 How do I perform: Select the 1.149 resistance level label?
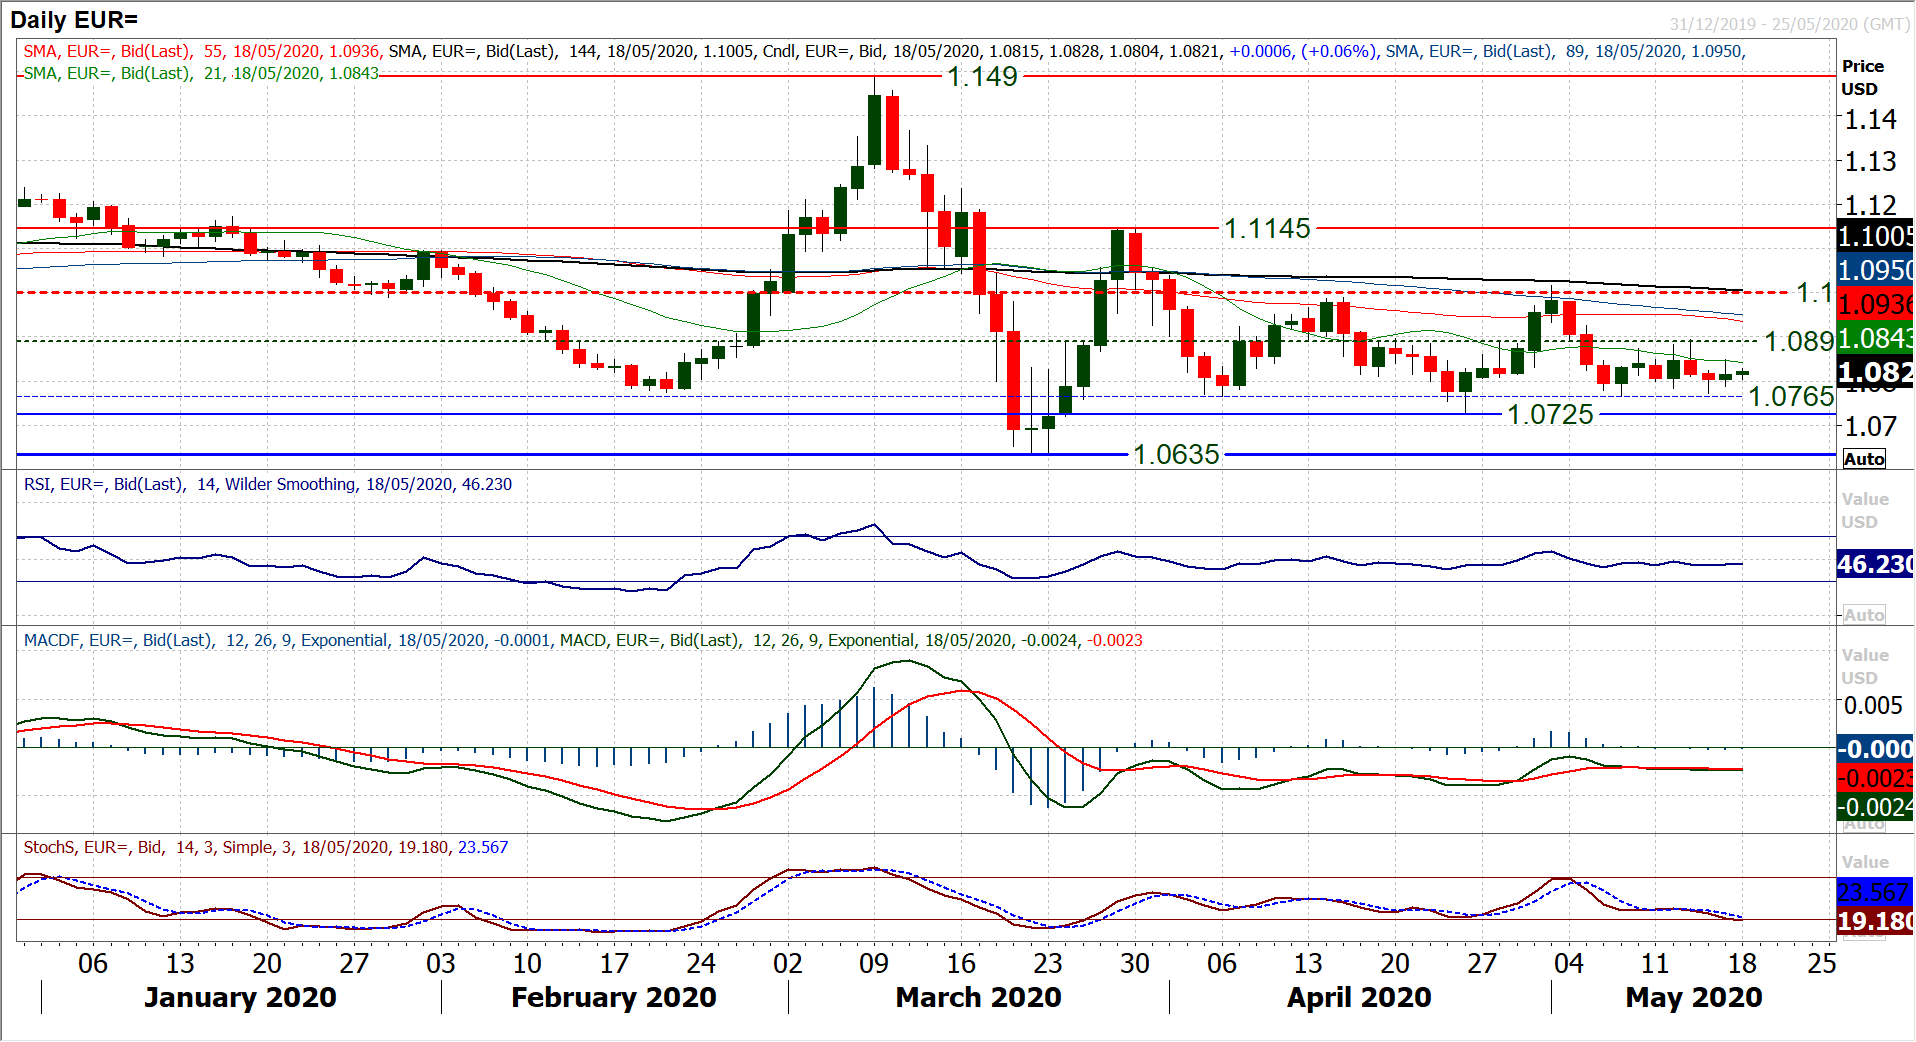pos(982,76)
